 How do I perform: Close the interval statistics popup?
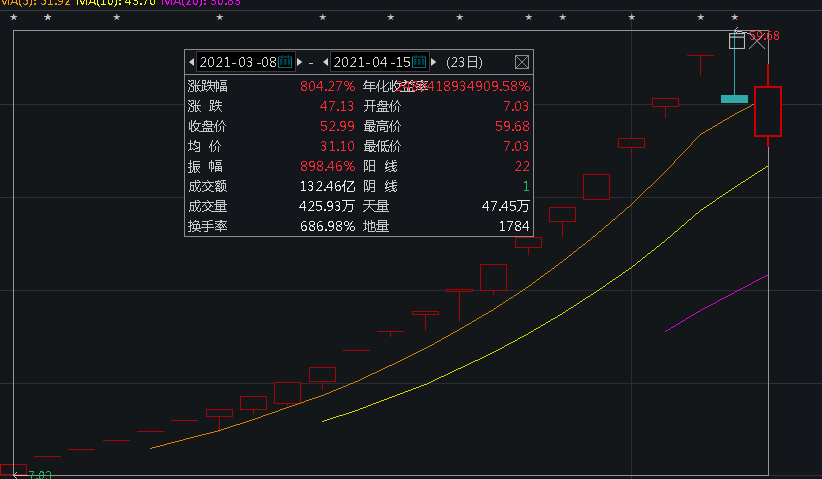(x=521, y=62)
